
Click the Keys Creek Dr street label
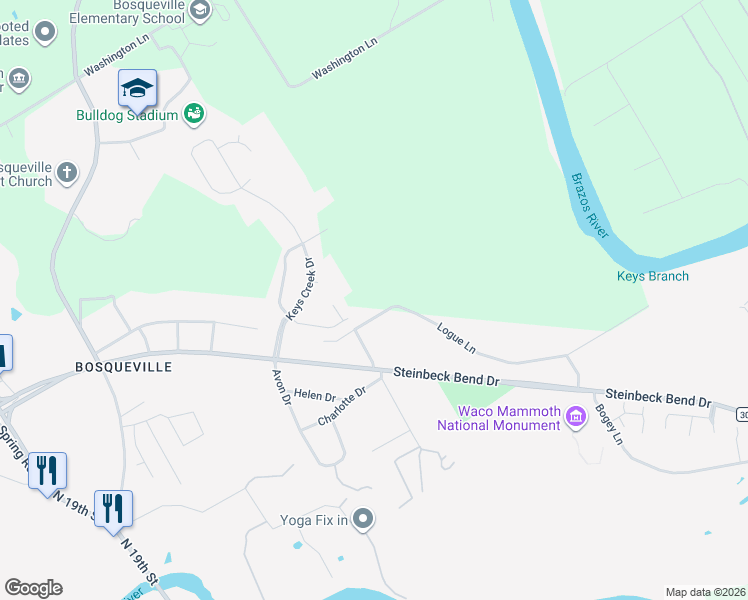pos(301,289)
